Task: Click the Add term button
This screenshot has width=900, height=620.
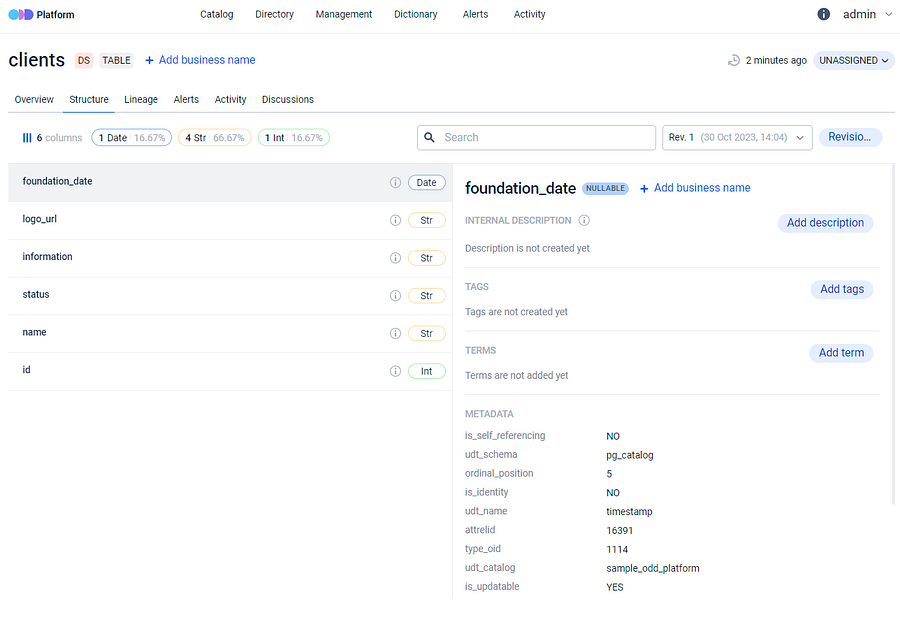Action: 840,353
